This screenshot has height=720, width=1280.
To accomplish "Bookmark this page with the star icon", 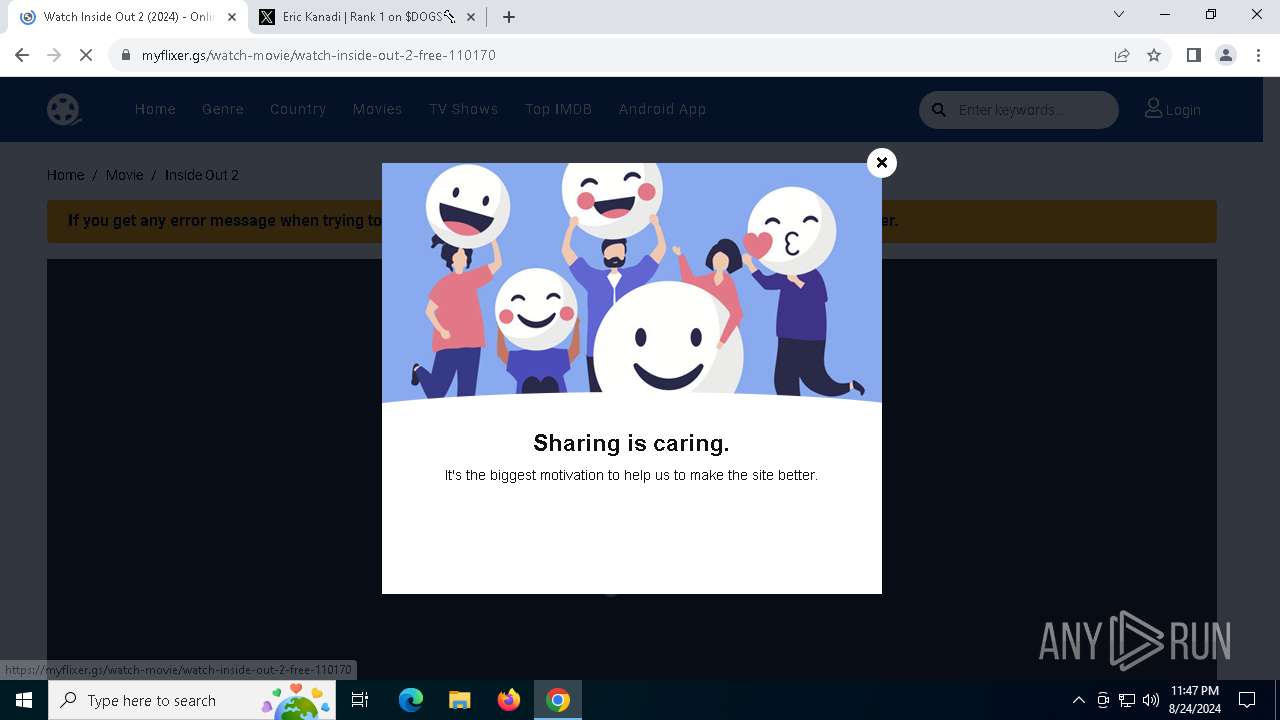I will point(1154,55).
